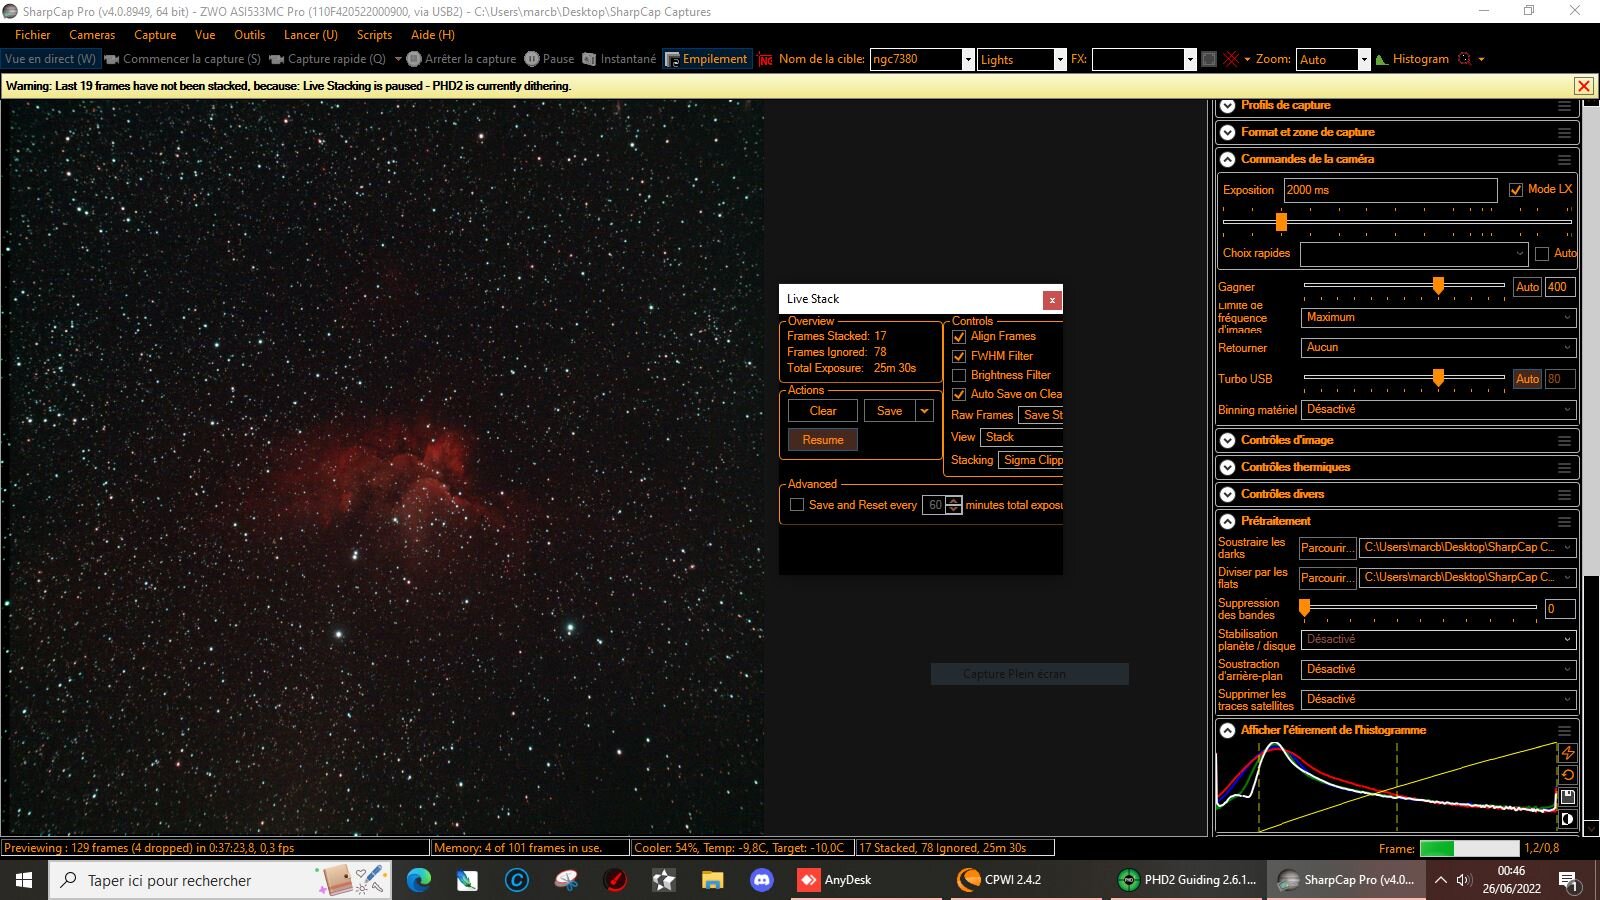Click the auto-stretch lightning bolt icon
The height and width of the screenshot is (900, 1600).
tap(1568, 753)
